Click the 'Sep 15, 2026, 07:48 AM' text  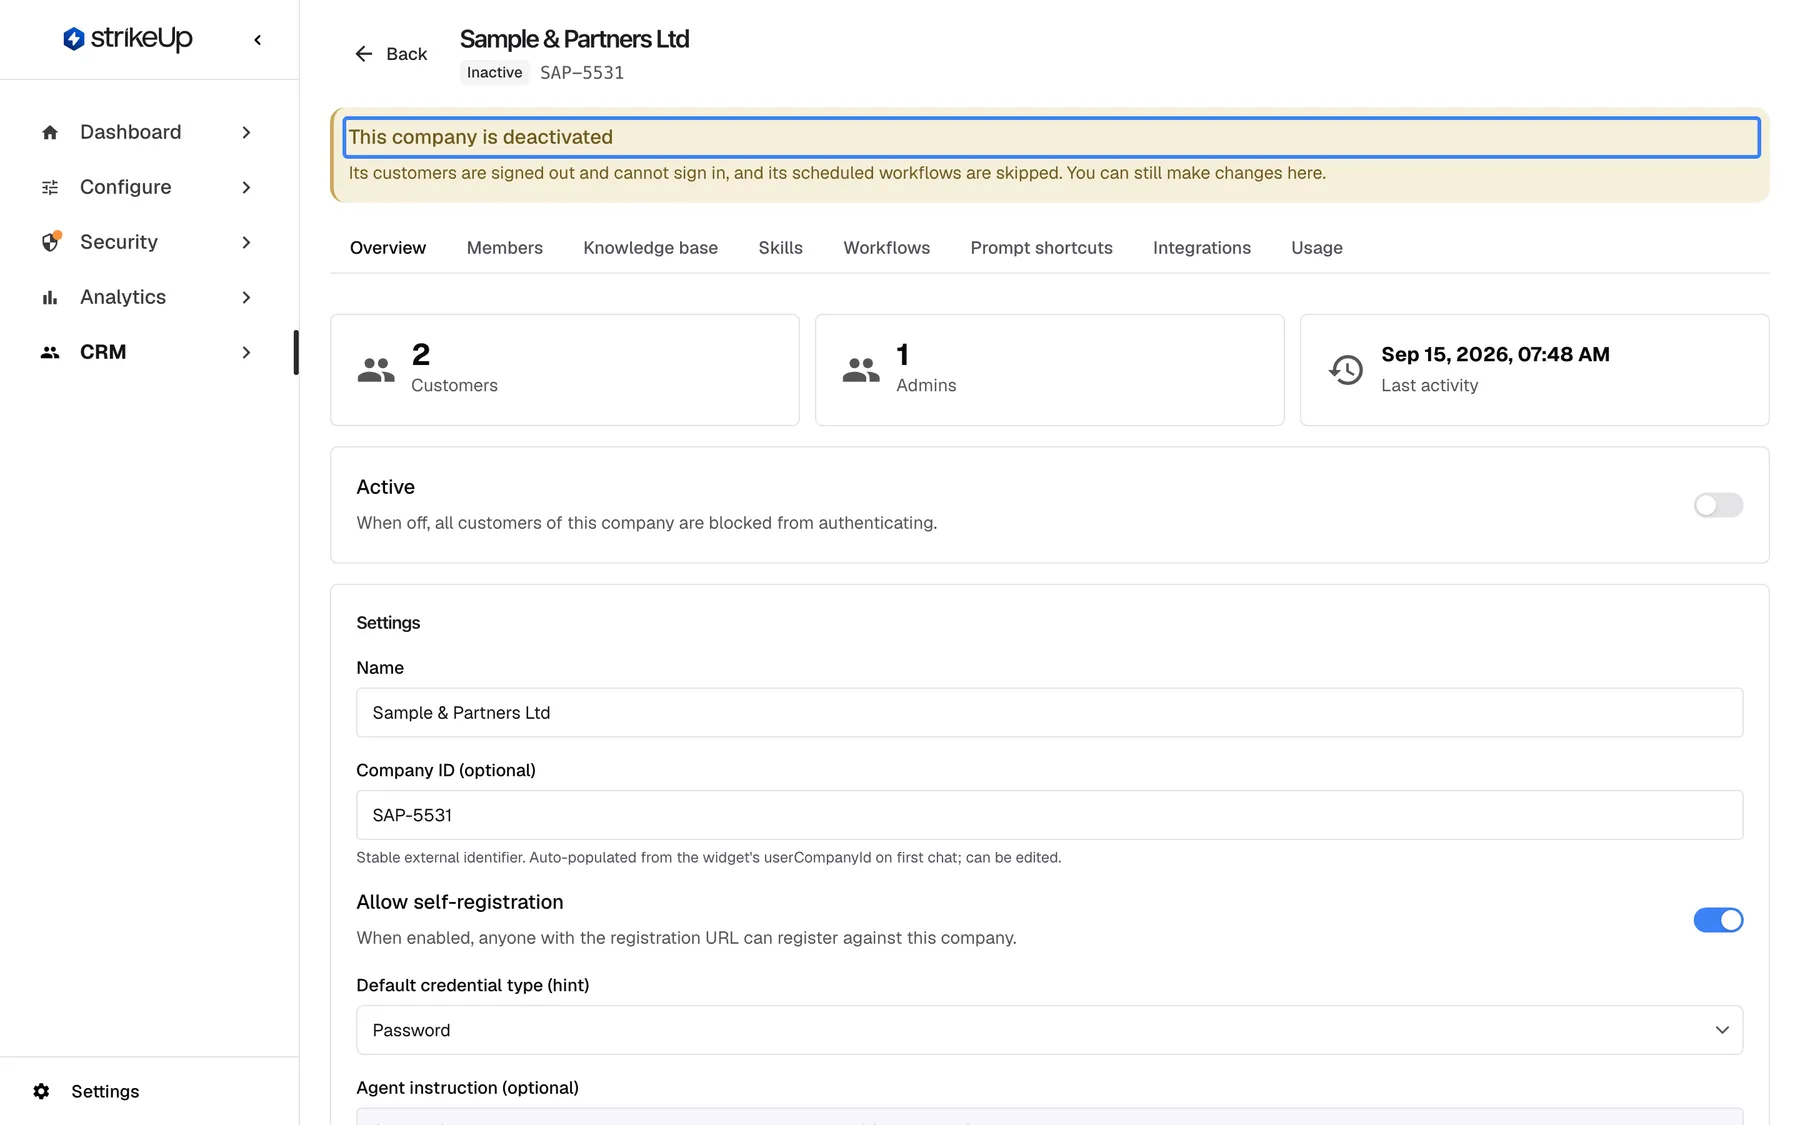coord(1495,354)
